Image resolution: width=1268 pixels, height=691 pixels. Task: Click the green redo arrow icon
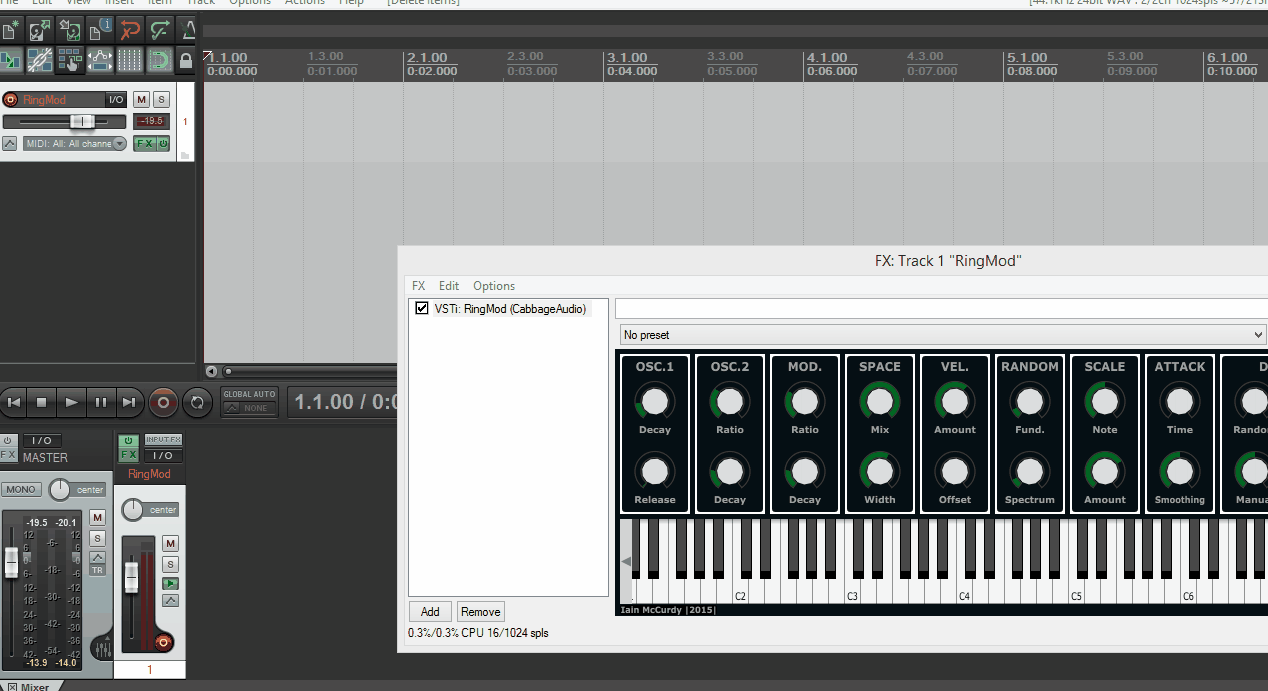pyautogui.click(x=160, y=31)
